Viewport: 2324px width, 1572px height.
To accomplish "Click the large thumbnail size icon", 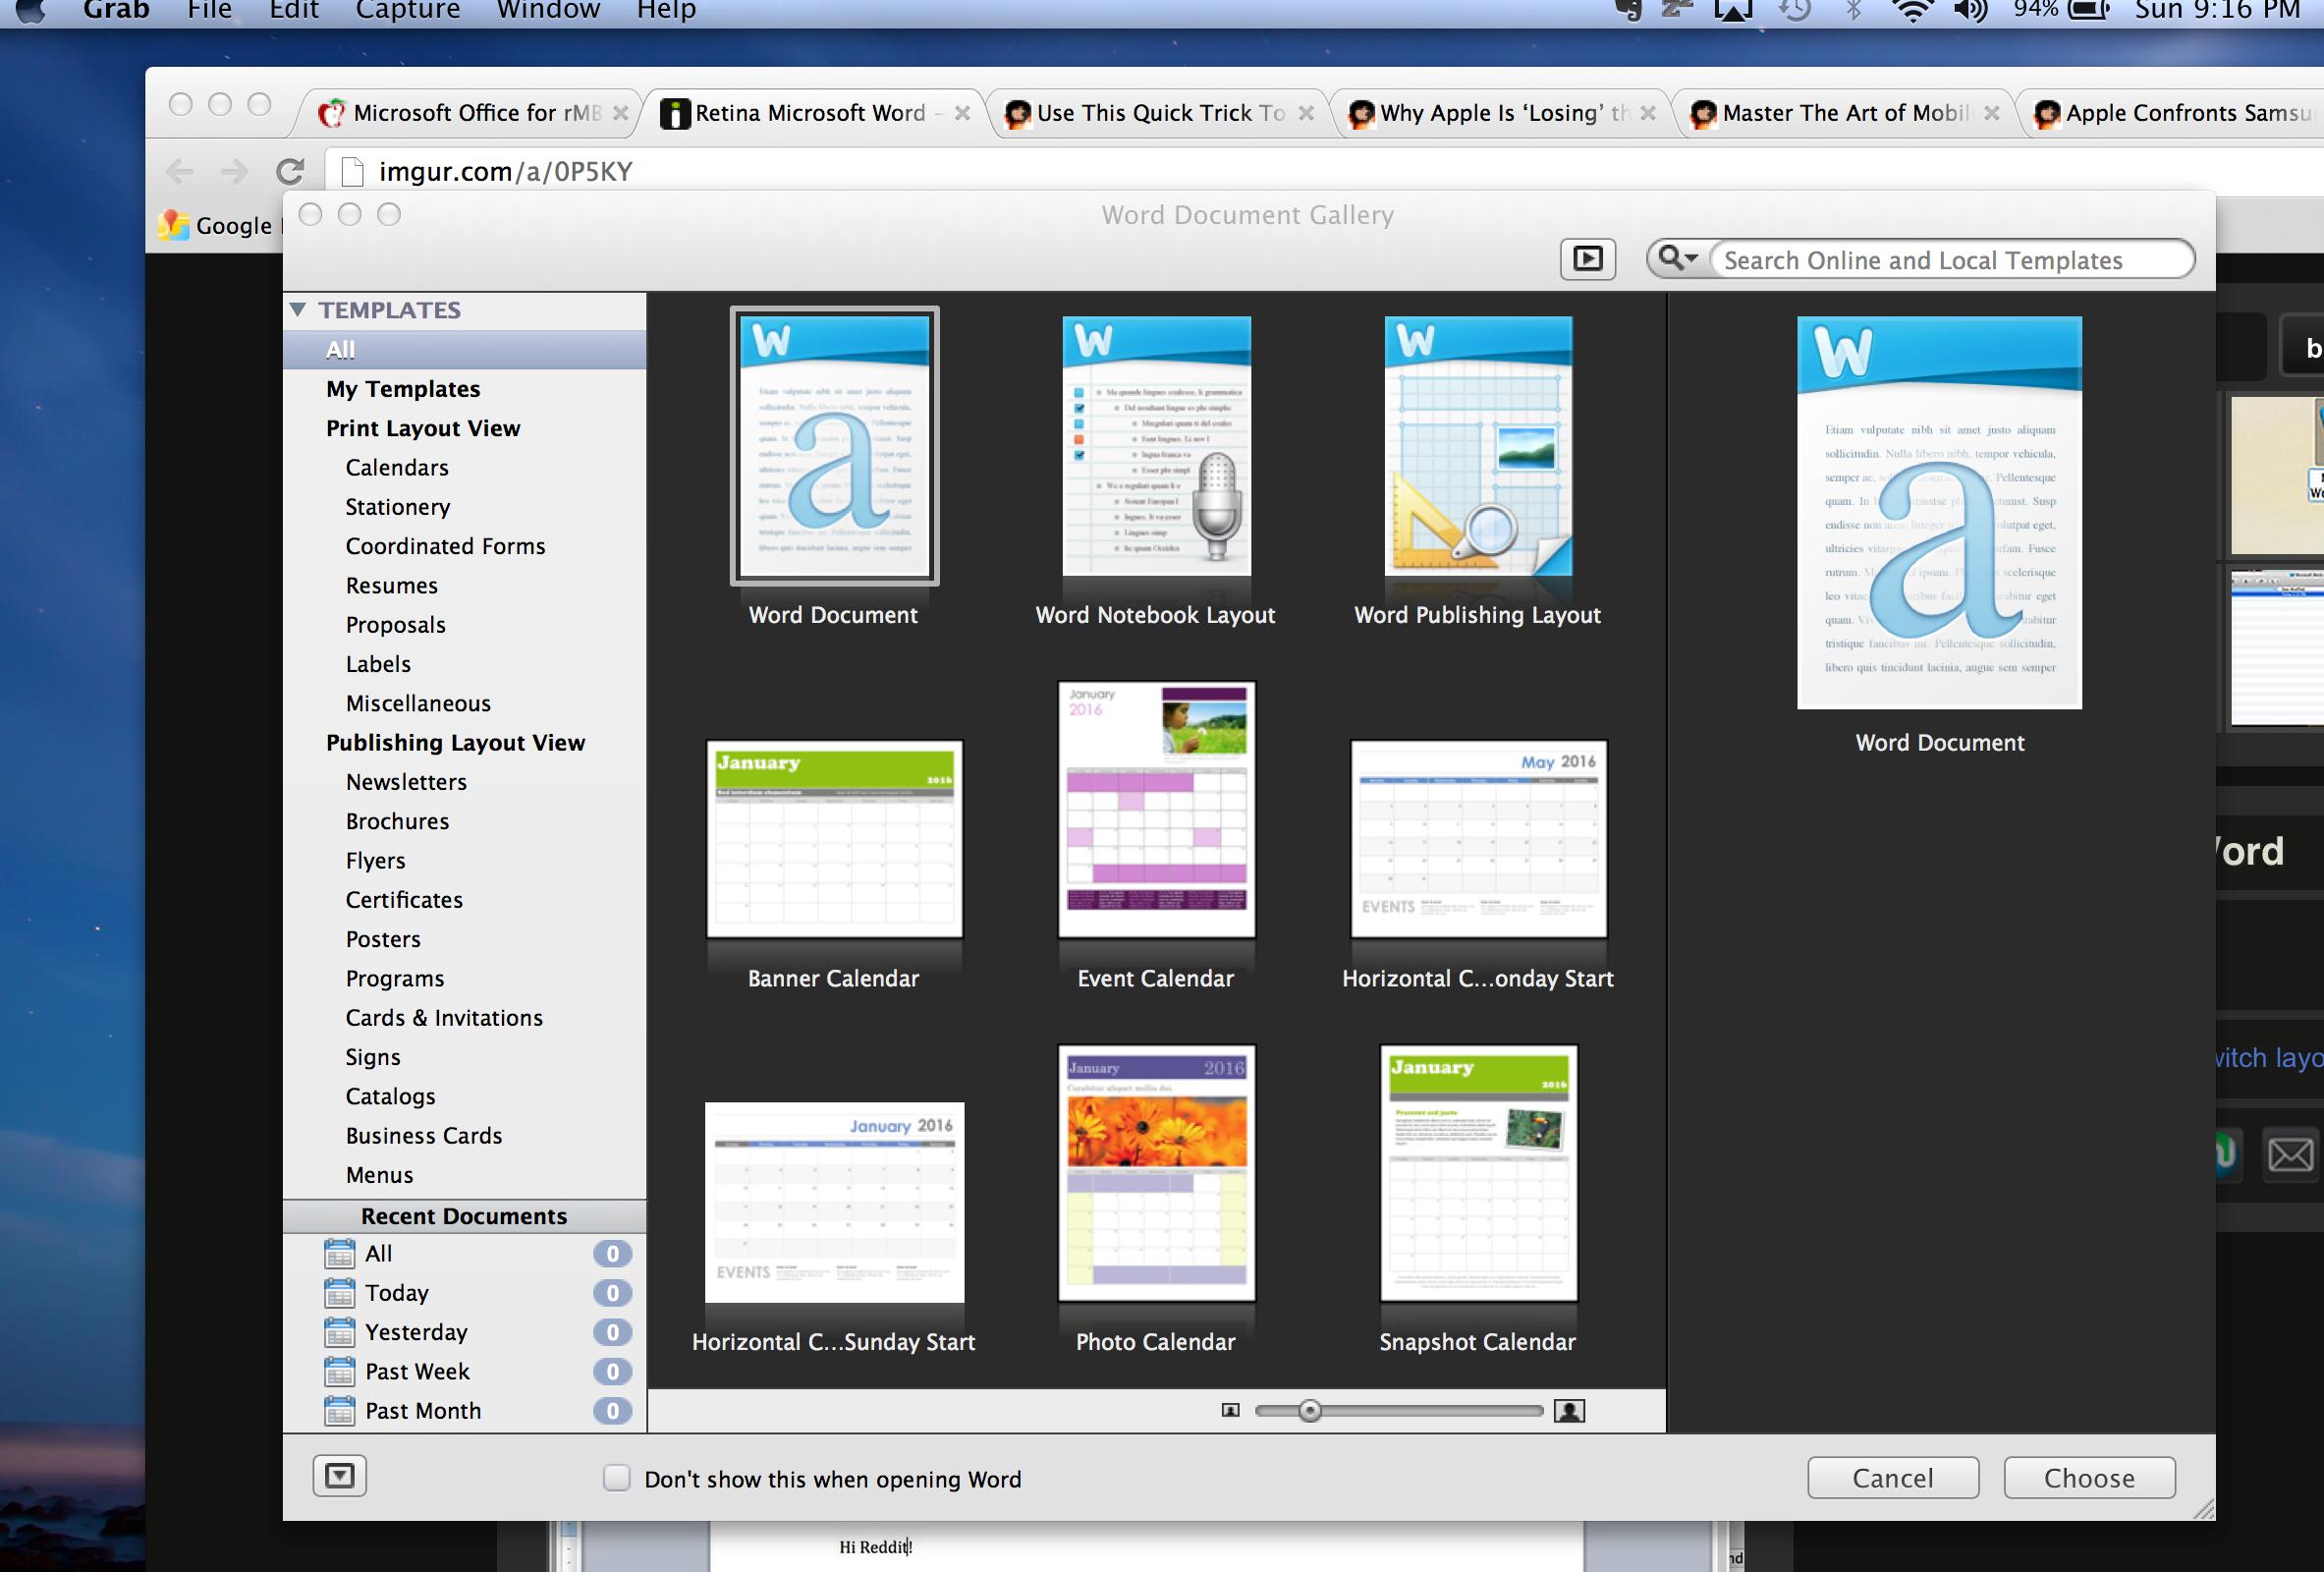I will tap(1570, 1411).
